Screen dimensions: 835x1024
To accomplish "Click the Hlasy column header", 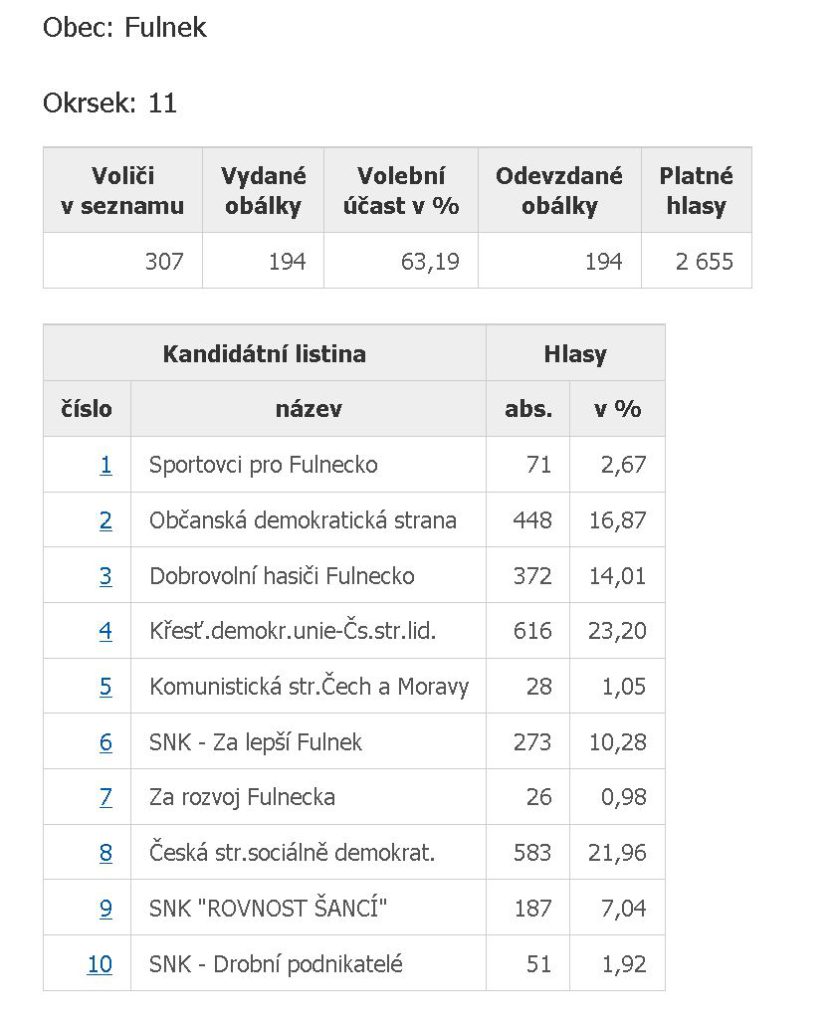I will point(575,353).
